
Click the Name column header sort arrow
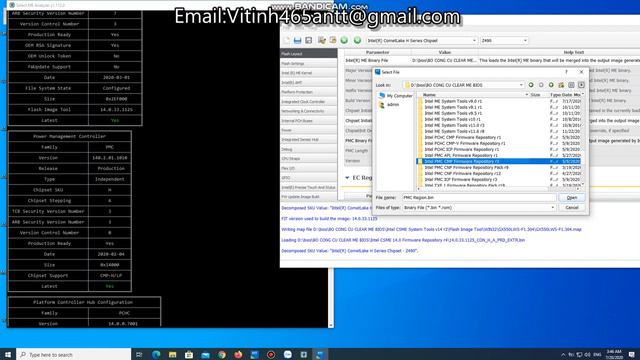[526, 95]
